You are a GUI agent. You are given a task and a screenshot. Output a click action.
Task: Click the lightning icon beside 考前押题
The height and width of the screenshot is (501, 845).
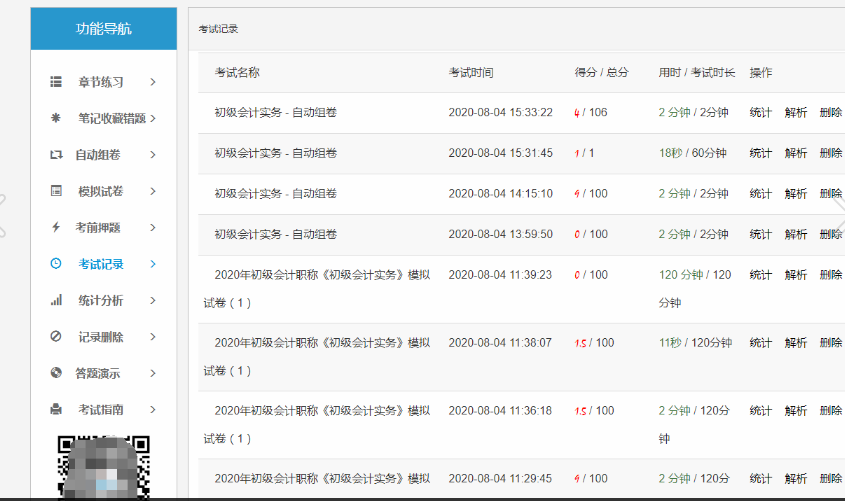56,227
